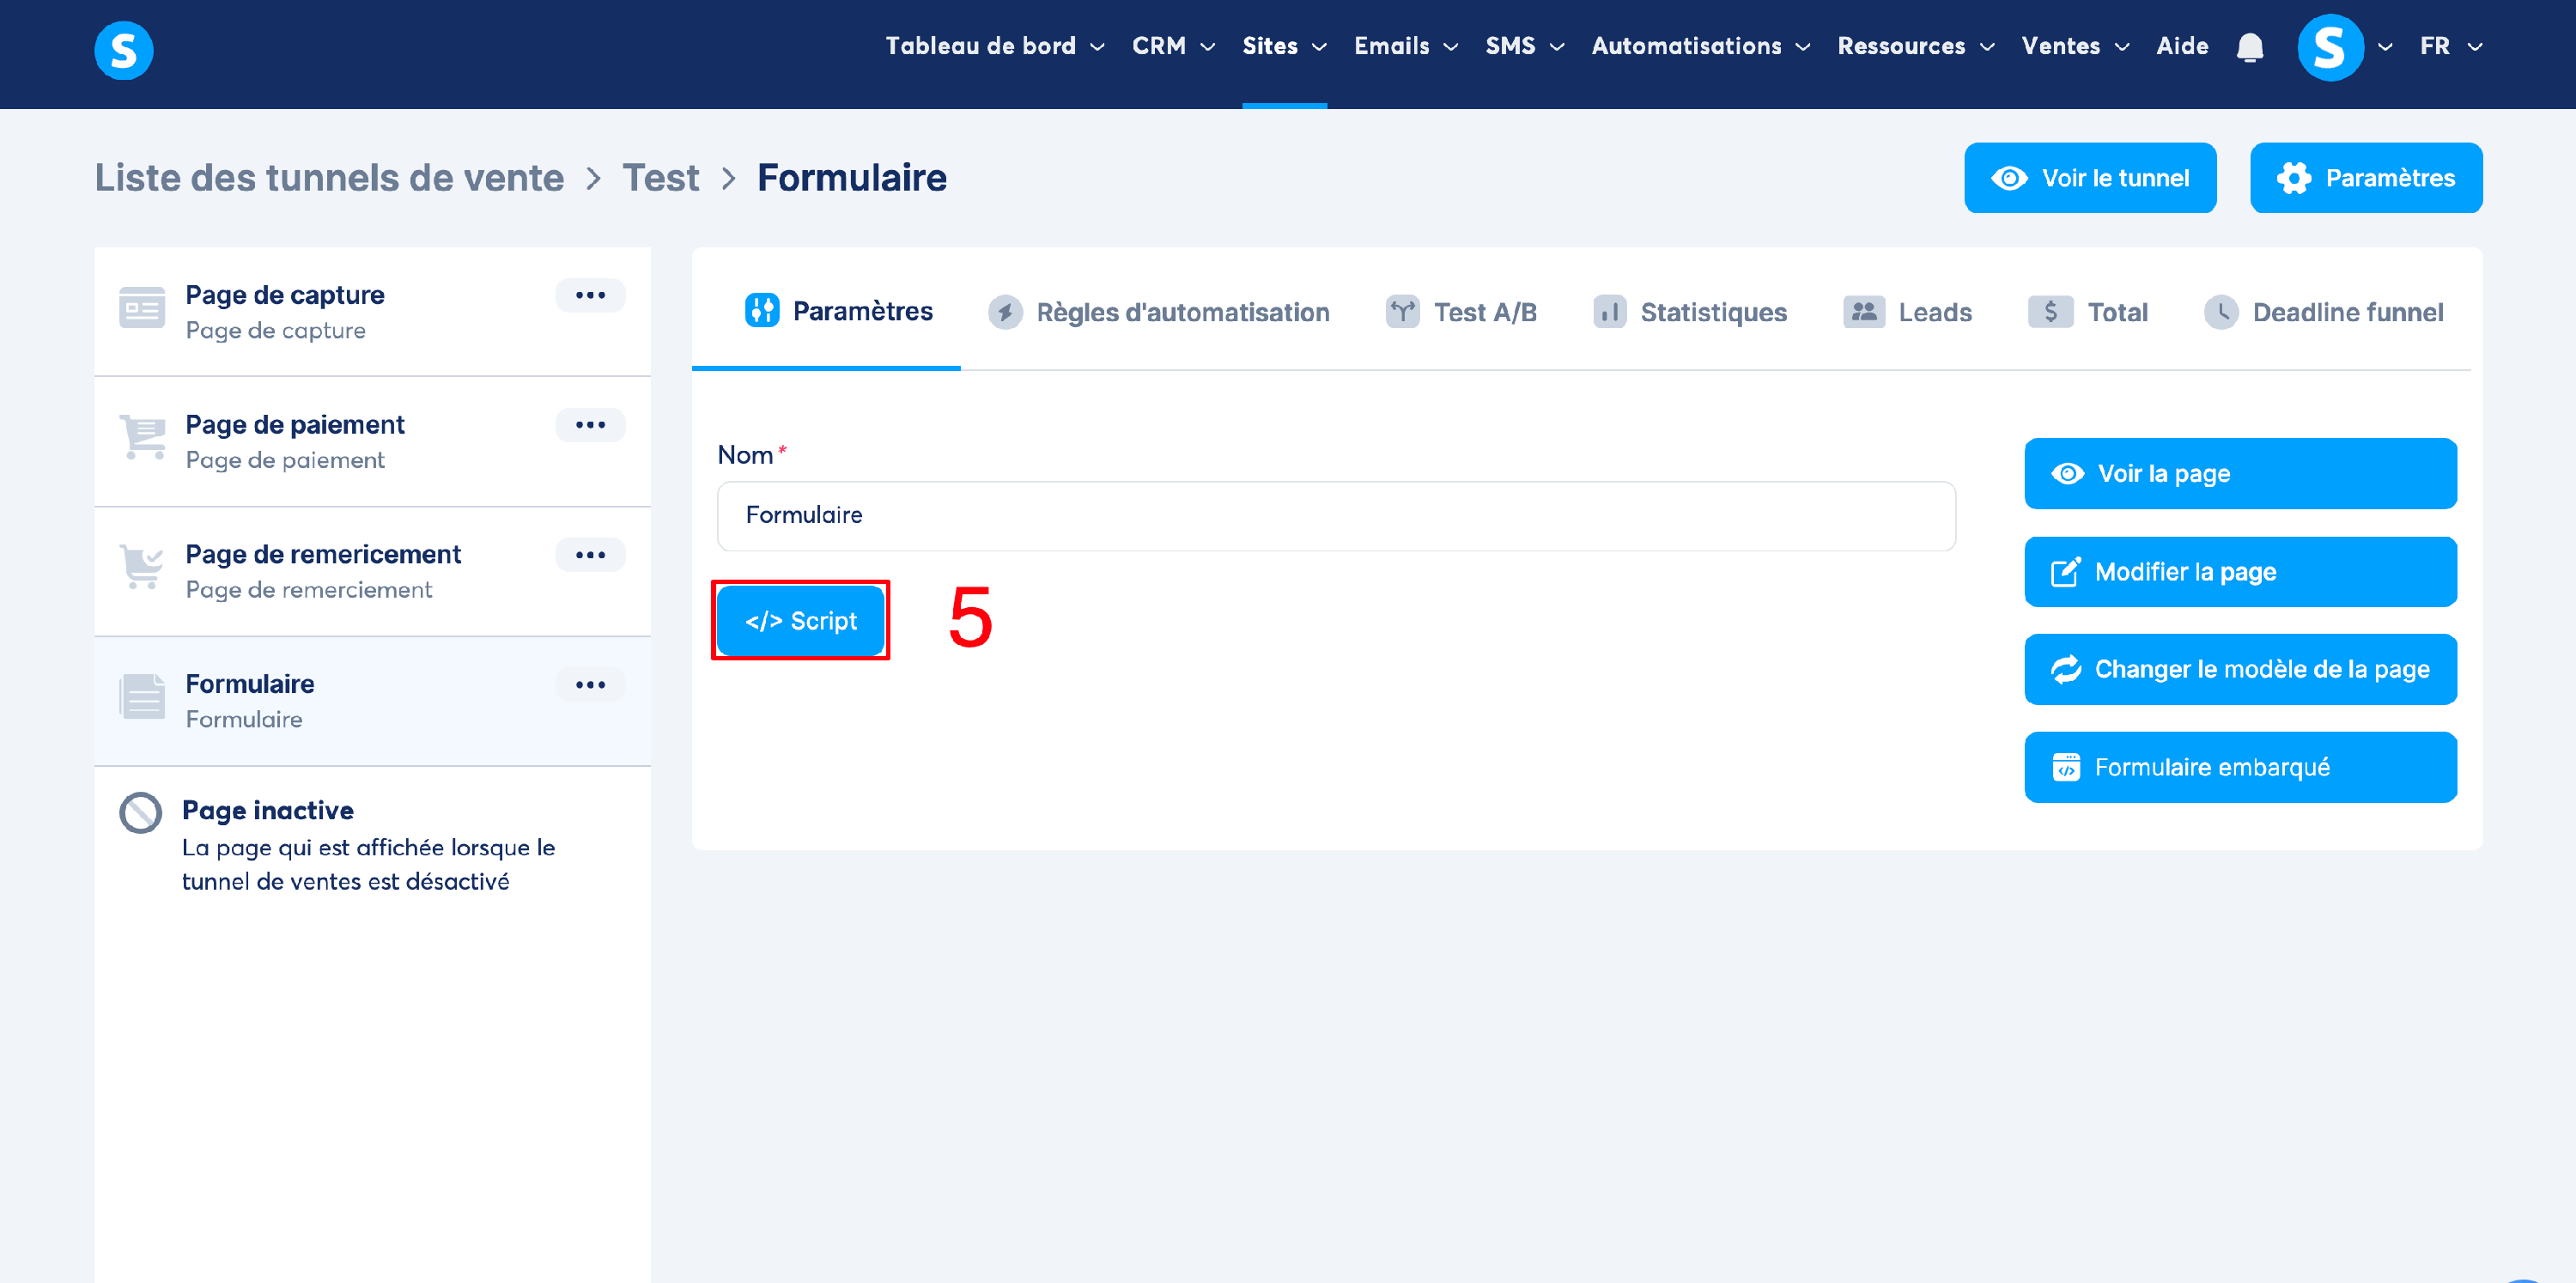
Task: Click Formulaire embarqué button
Action: tap(2239, 767)
